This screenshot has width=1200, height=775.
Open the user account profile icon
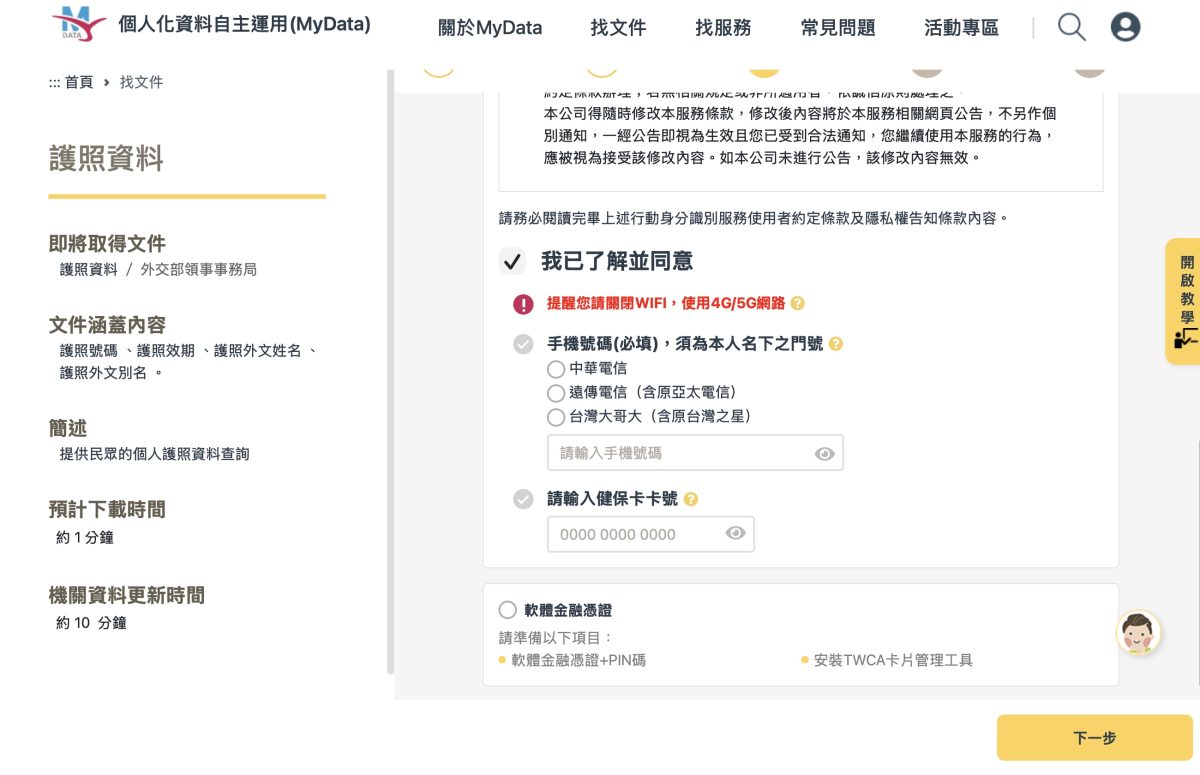pos(1125,27)
